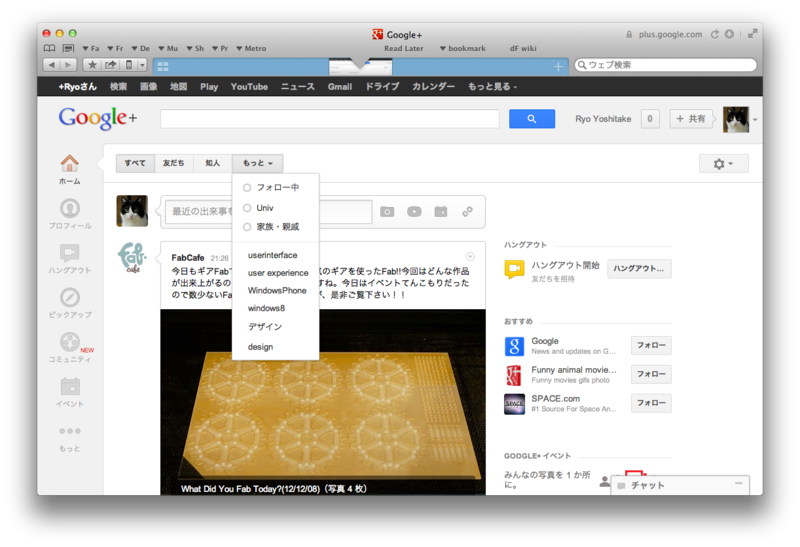800x547 pixels.
Task: Choose user experience in the dropdown
Action: (x=276, y=273)
